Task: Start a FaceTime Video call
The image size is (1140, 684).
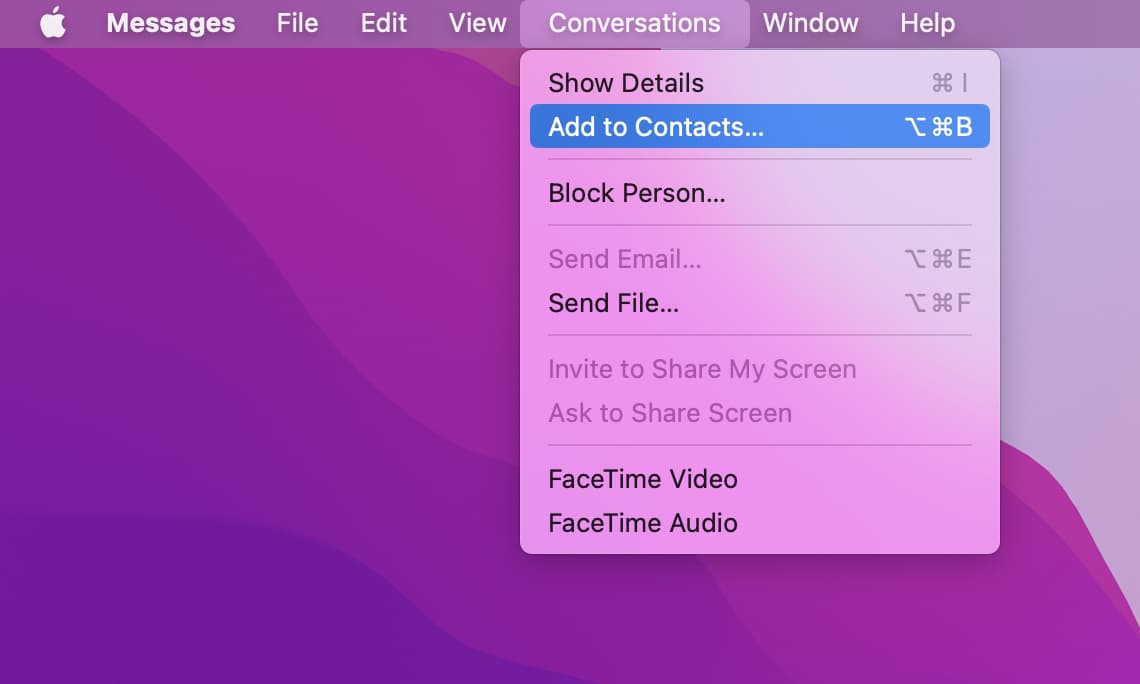Action: [x=760, y=479]
